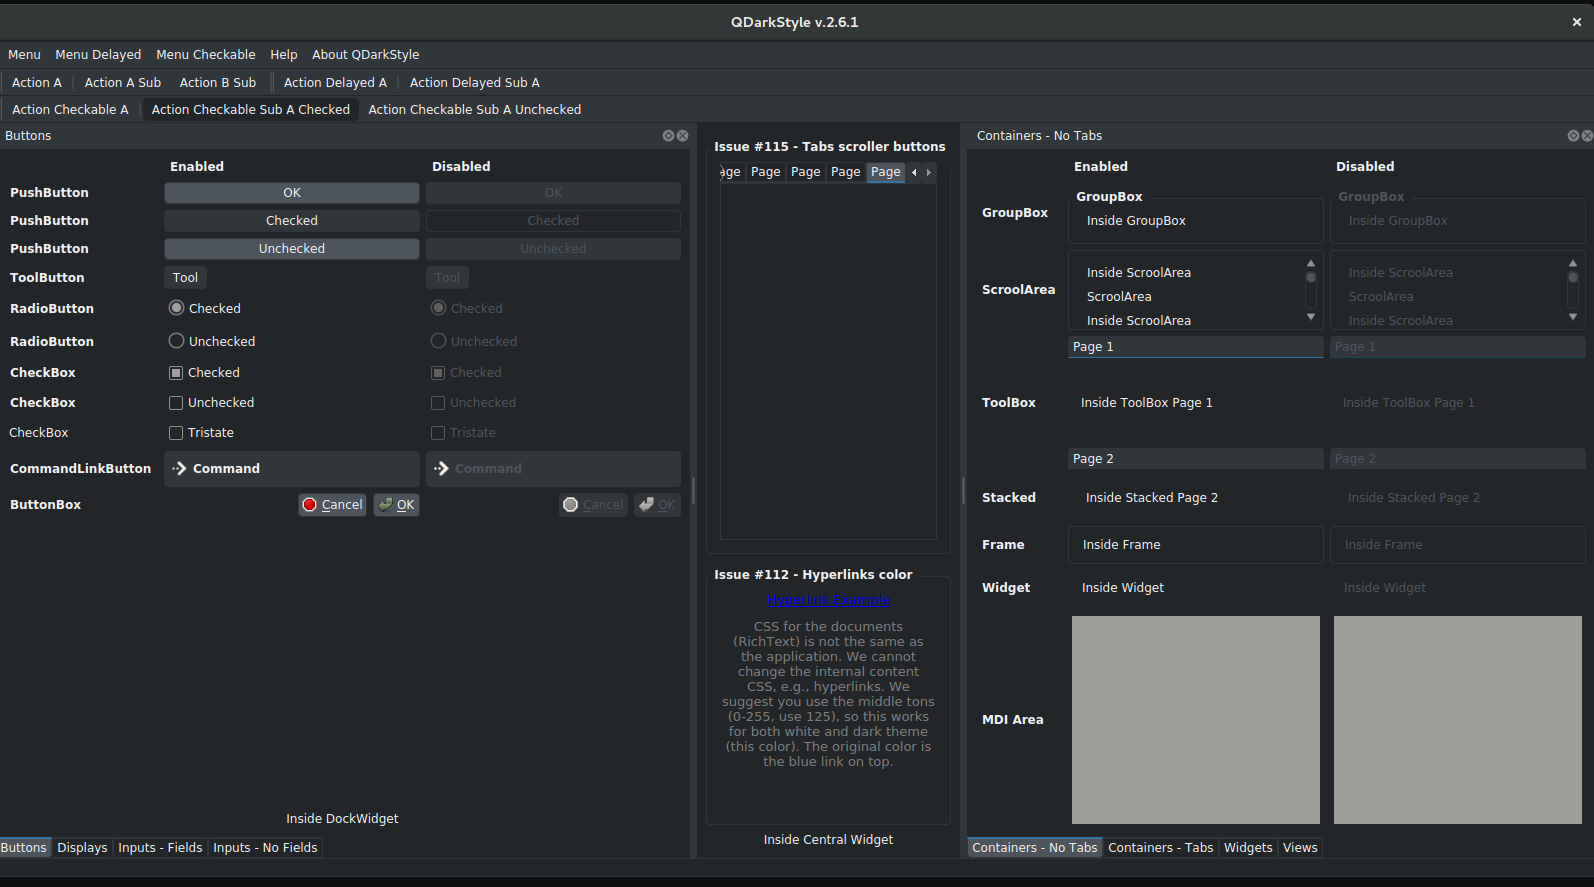Select the Containers - No Tabs tab
Screen dimensions: 1594x887
(1035, 848)
